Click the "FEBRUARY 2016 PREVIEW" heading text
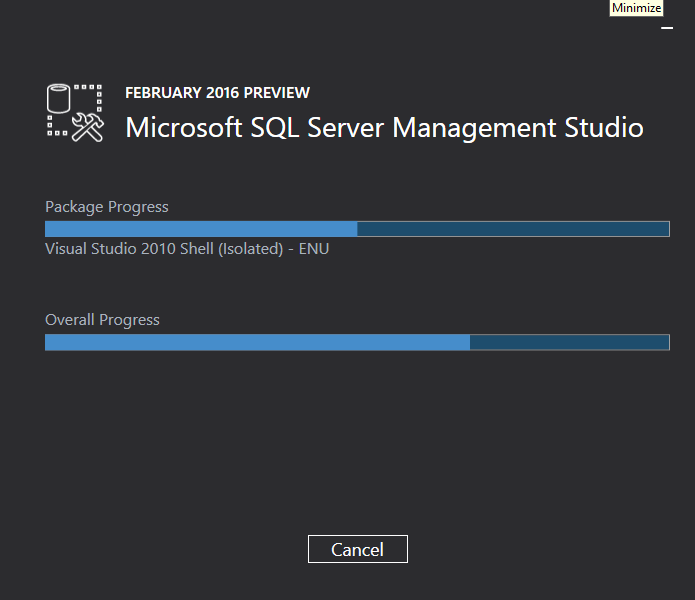 tap(217, 93)
